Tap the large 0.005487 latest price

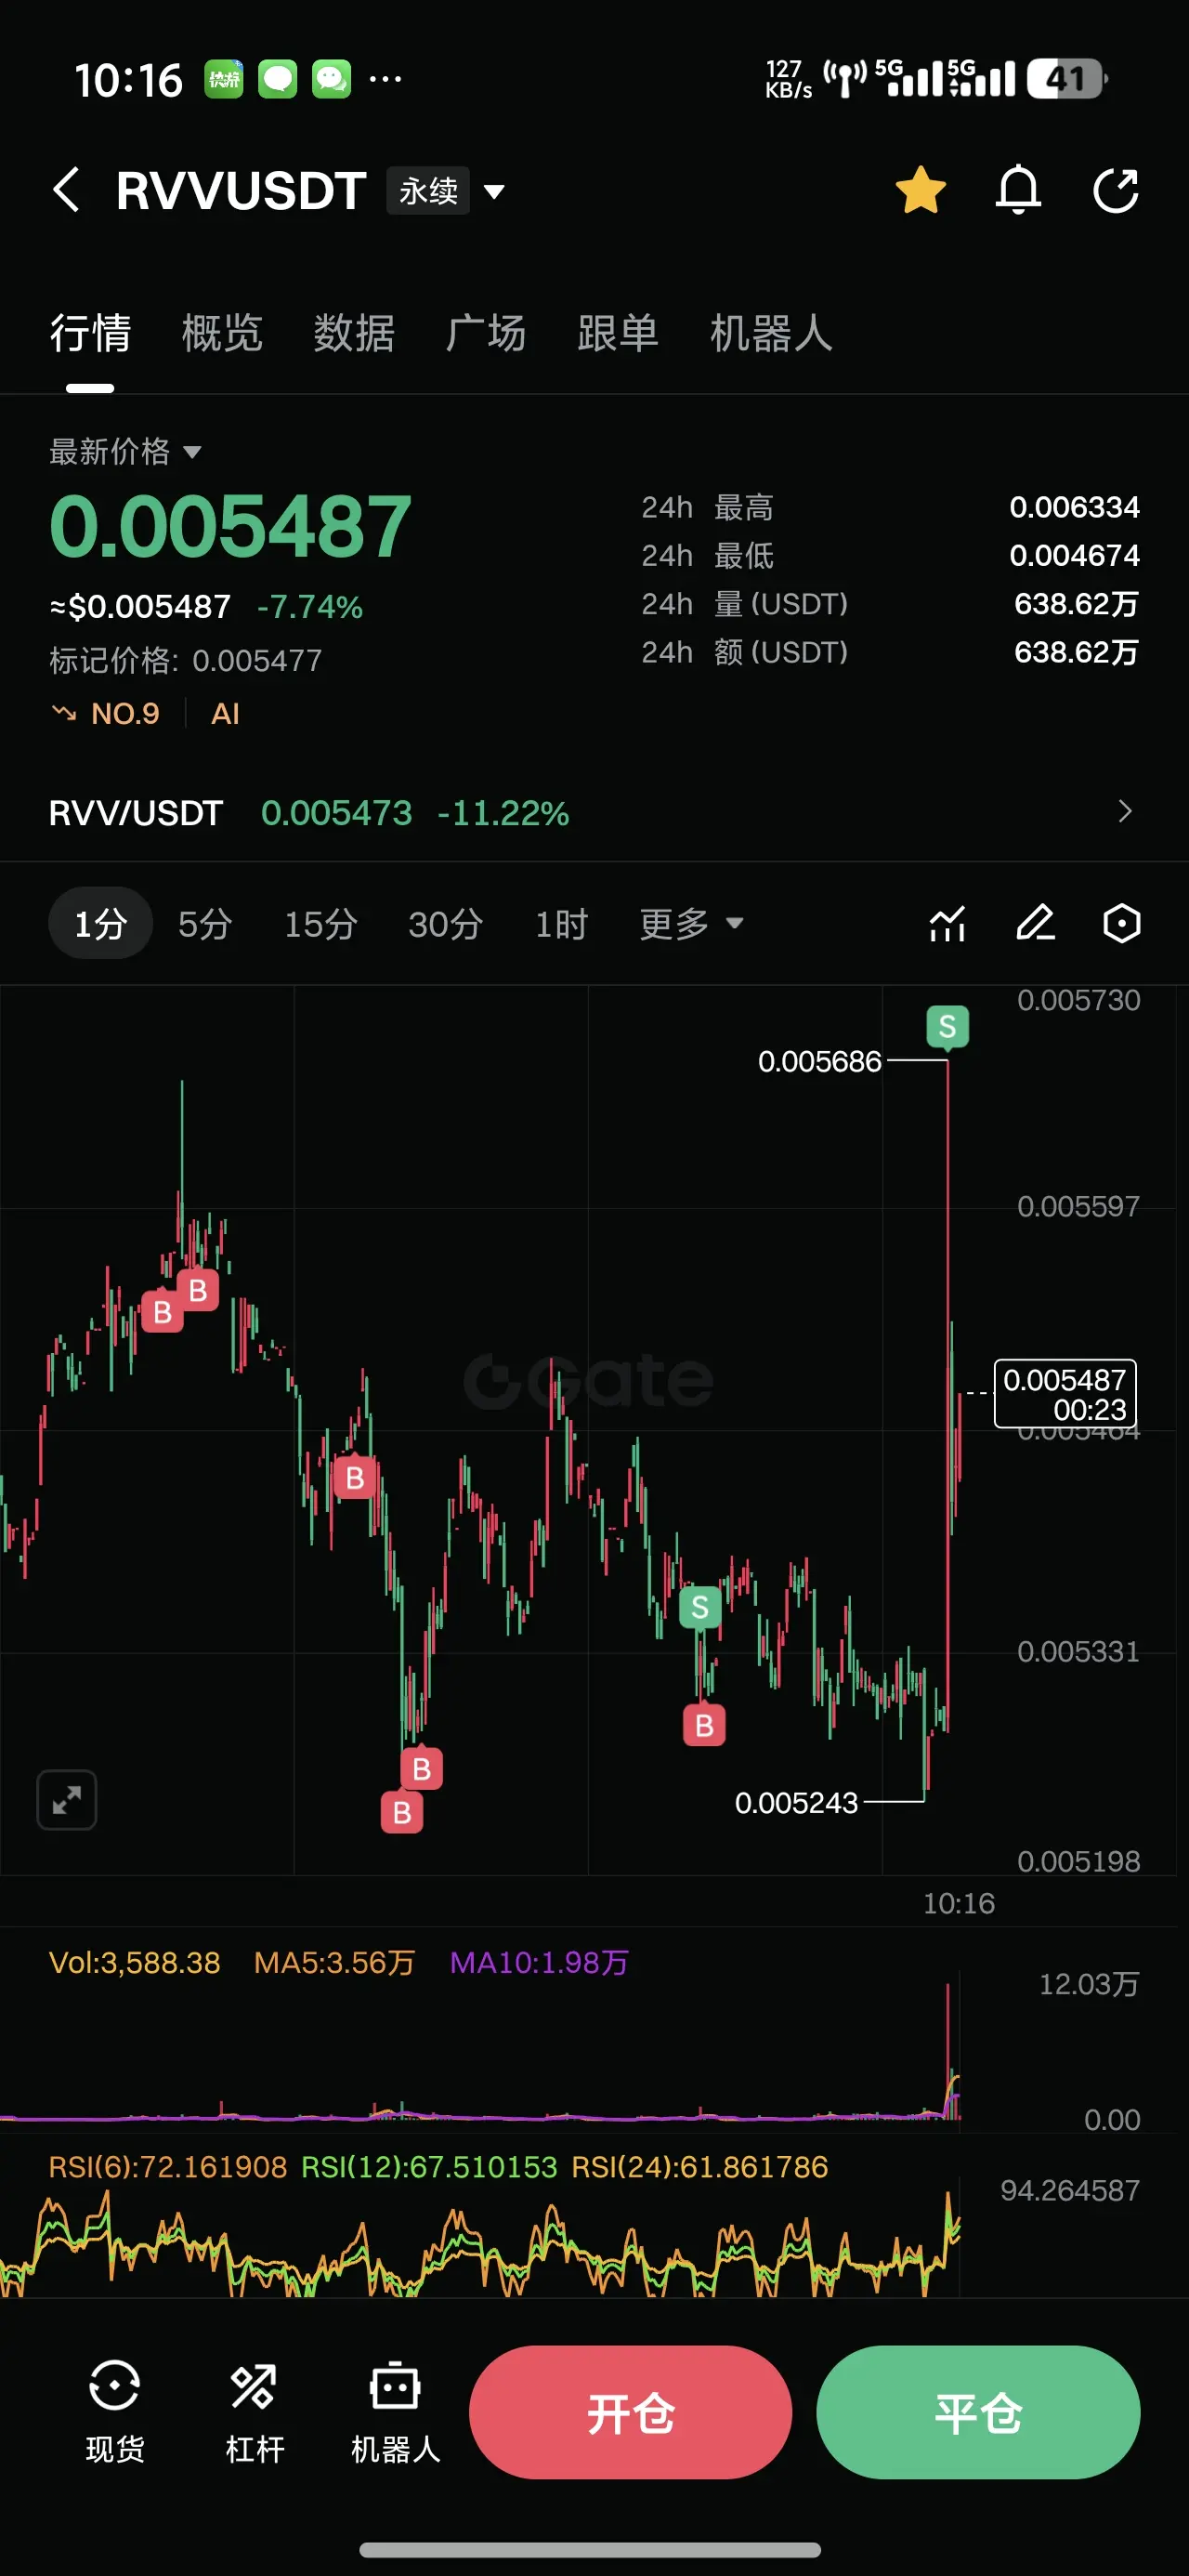click(x=231, y=527)
